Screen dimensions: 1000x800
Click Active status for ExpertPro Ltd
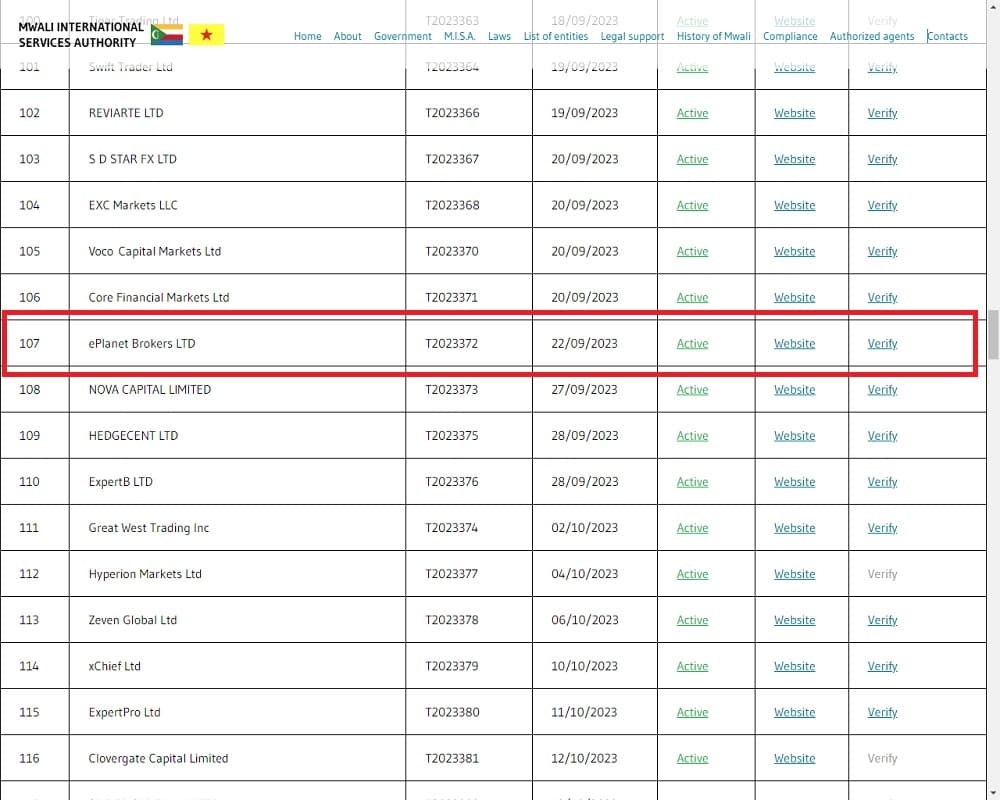point(692,712)
